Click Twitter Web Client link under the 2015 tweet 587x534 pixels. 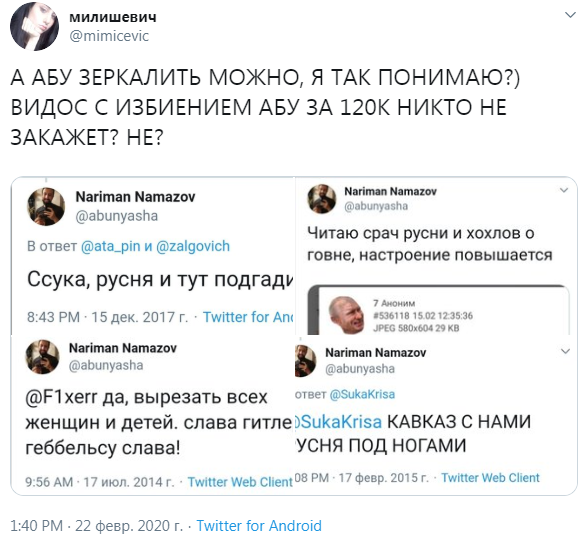tap(490, 478)
